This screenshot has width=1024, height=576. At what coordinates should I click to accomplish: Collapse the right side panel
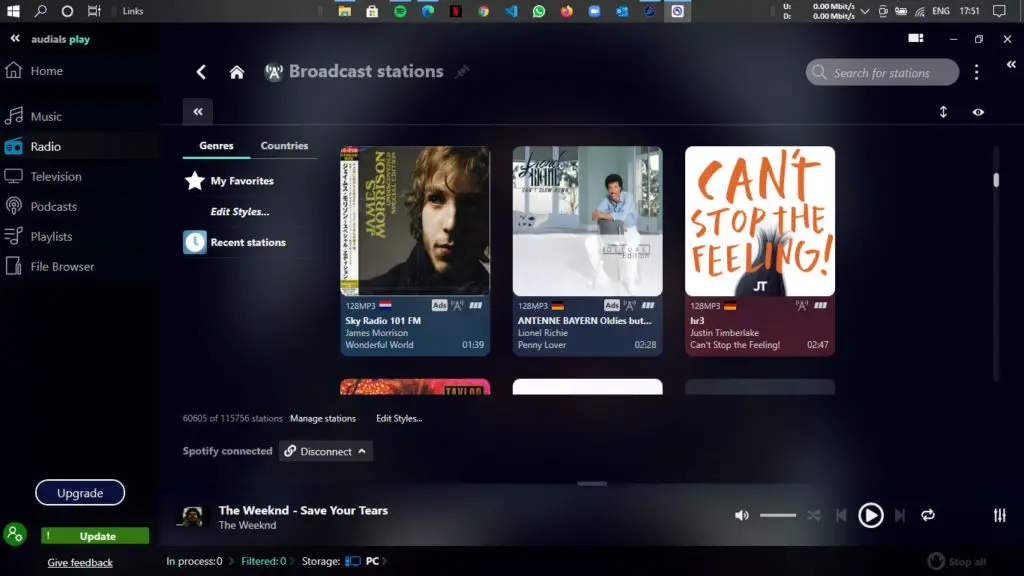(1011, 64)
